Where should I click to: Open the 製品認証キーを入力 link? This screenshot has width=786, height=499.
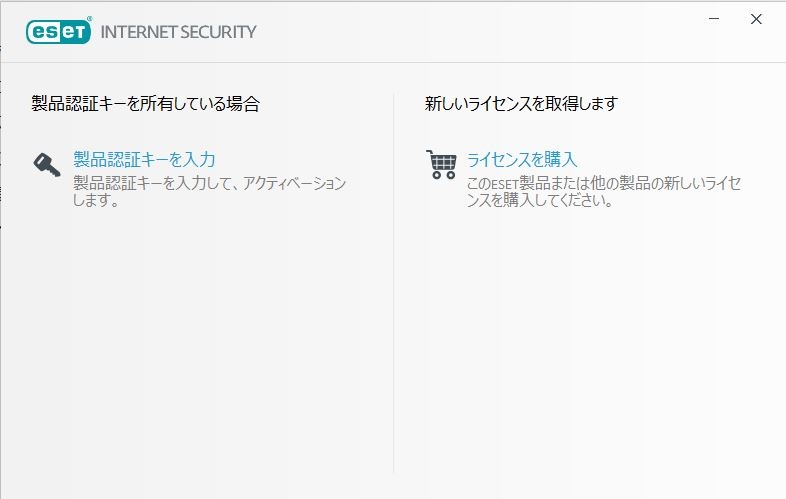point(144,159)
